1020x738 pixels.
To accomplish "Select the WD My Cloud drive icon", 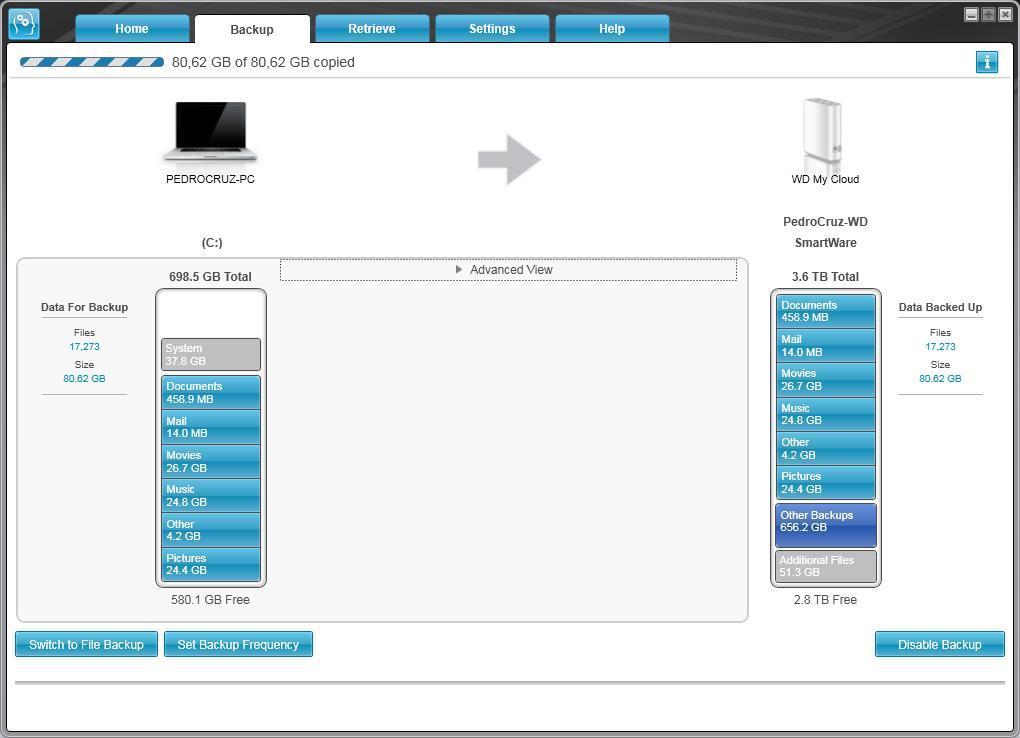I will pyautogui.click(x=823, y=133).
